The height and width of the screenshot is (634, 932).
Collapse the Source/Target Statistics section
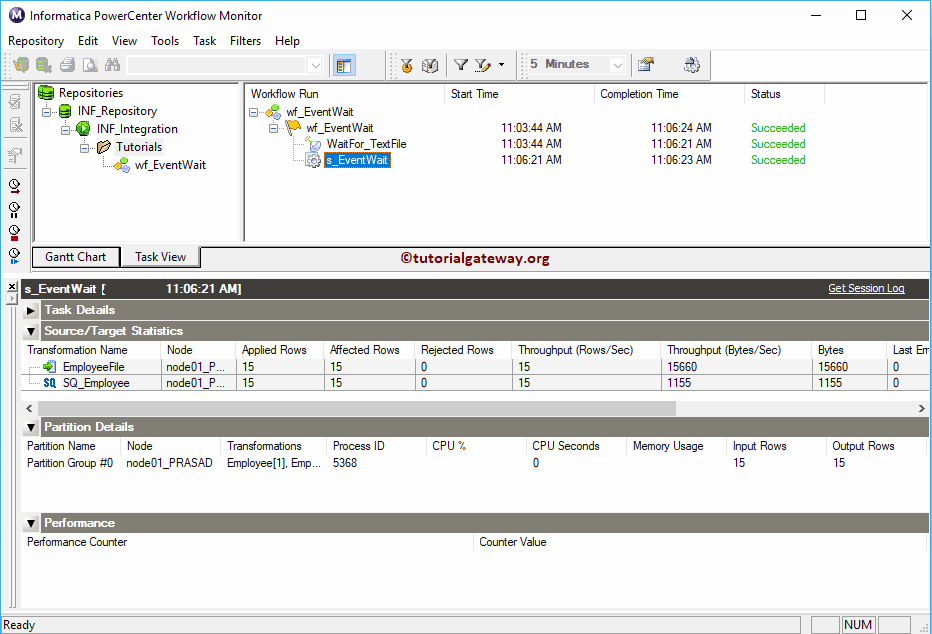(x=31, y=331)
